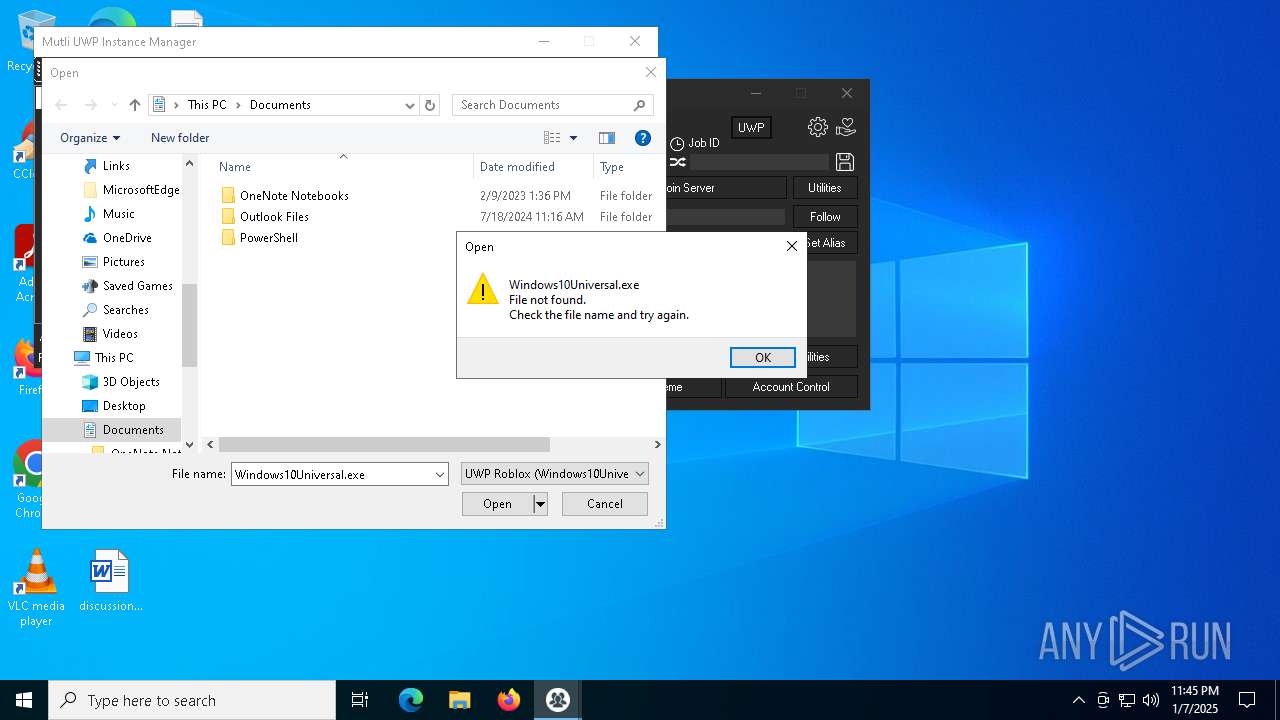Open the UWP Roblox file type dropdown
Image resolution: width=1280 pixels, height=720 pixels.
pos(555,474)
